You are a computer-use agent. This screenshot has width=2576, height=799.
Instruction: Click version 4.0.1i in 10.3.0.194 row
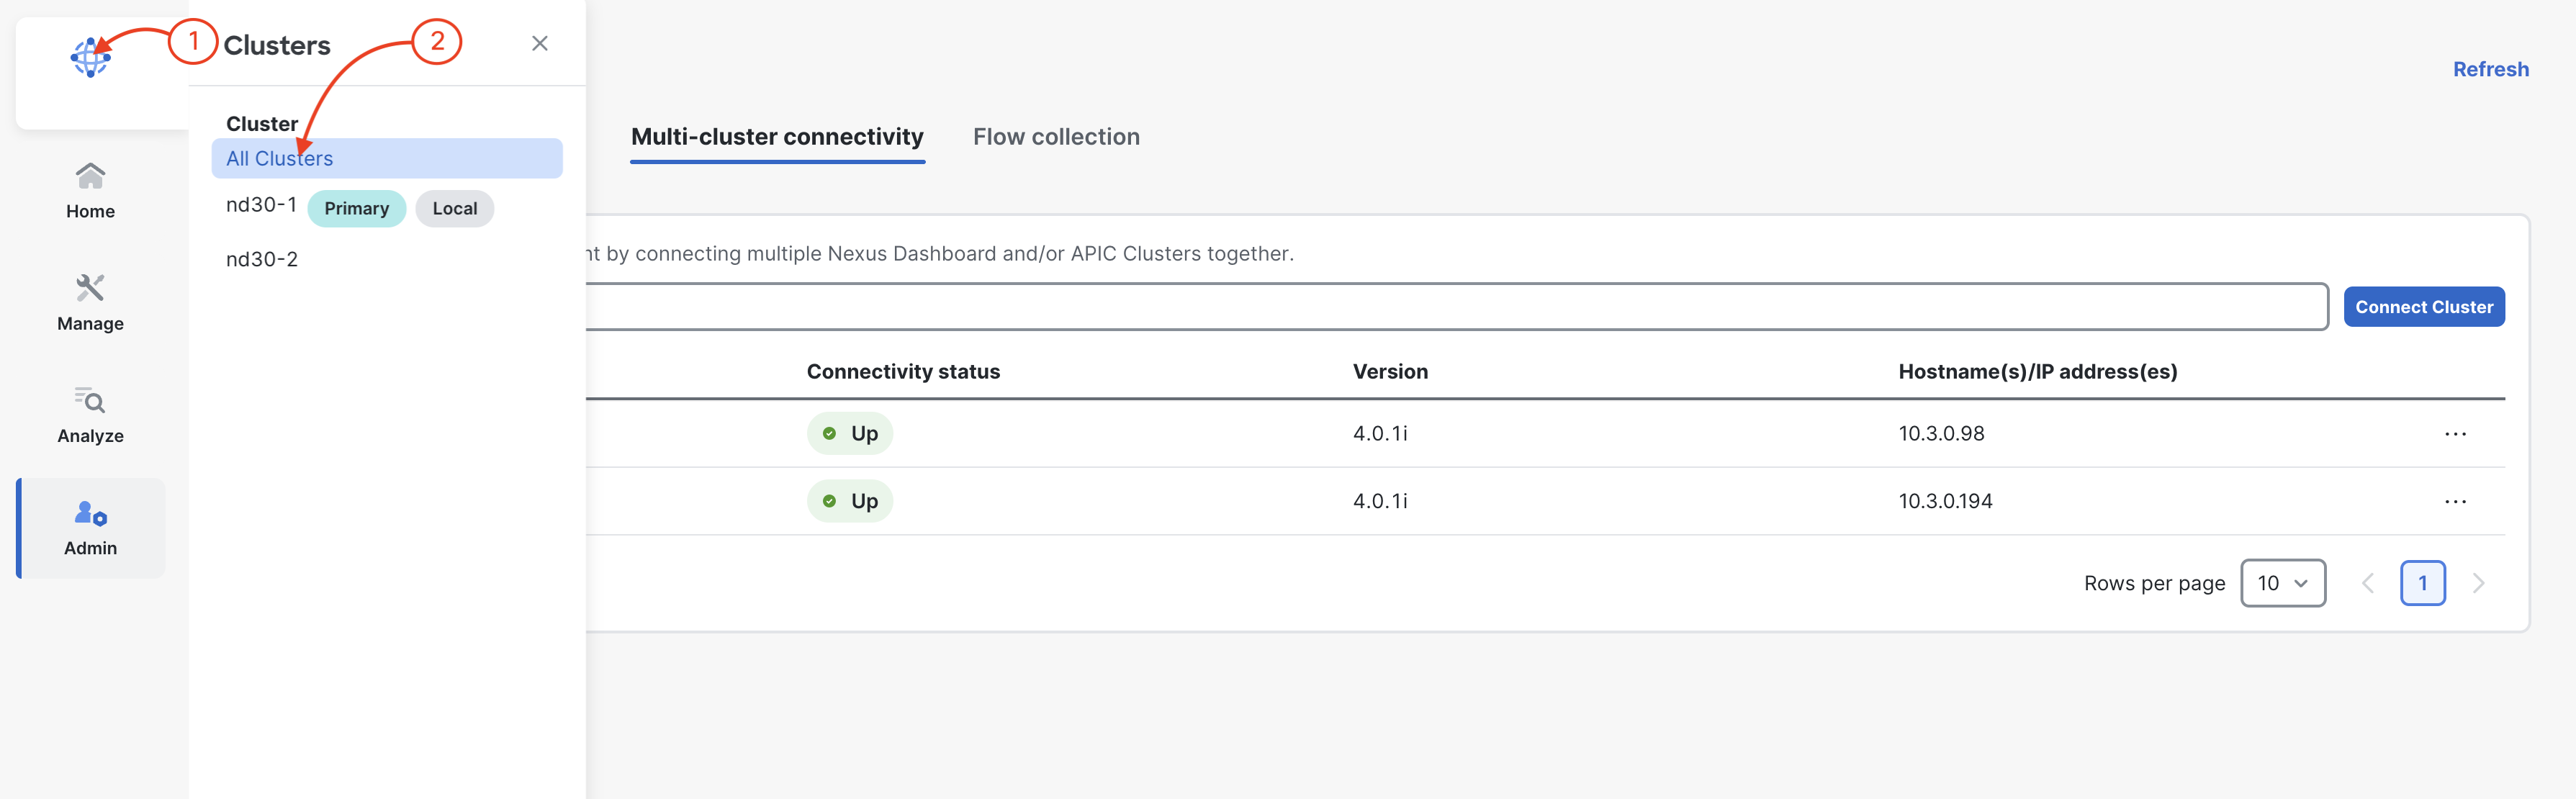tap(1380, 502)
